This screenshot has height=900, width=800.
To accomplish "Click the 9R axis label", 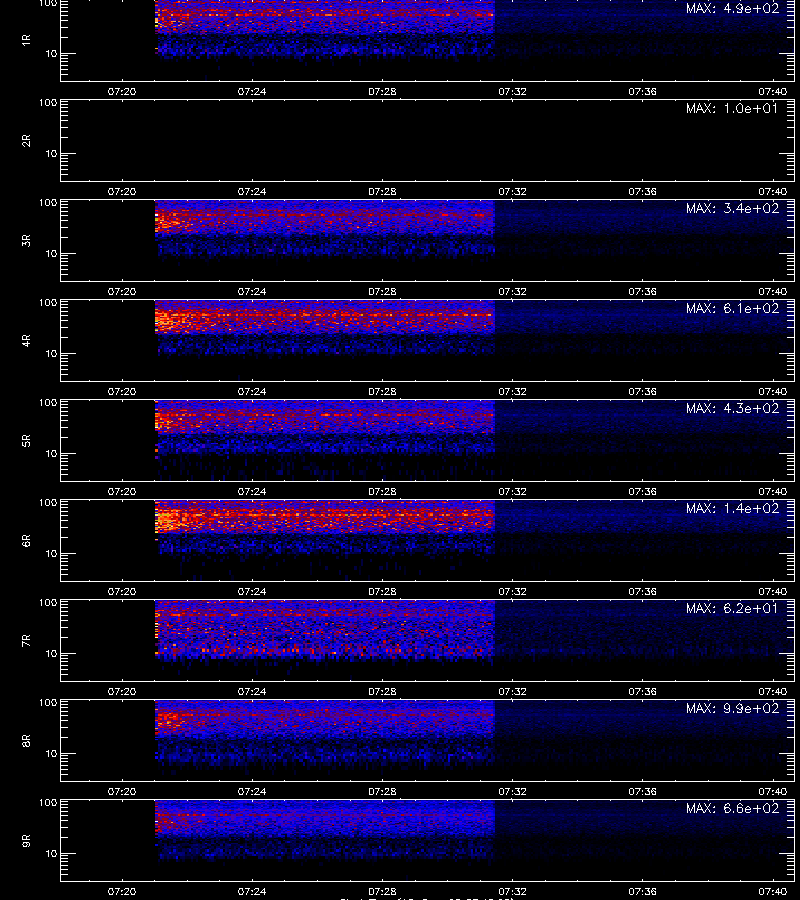I will pyautogui.click(x=26, y=840).
